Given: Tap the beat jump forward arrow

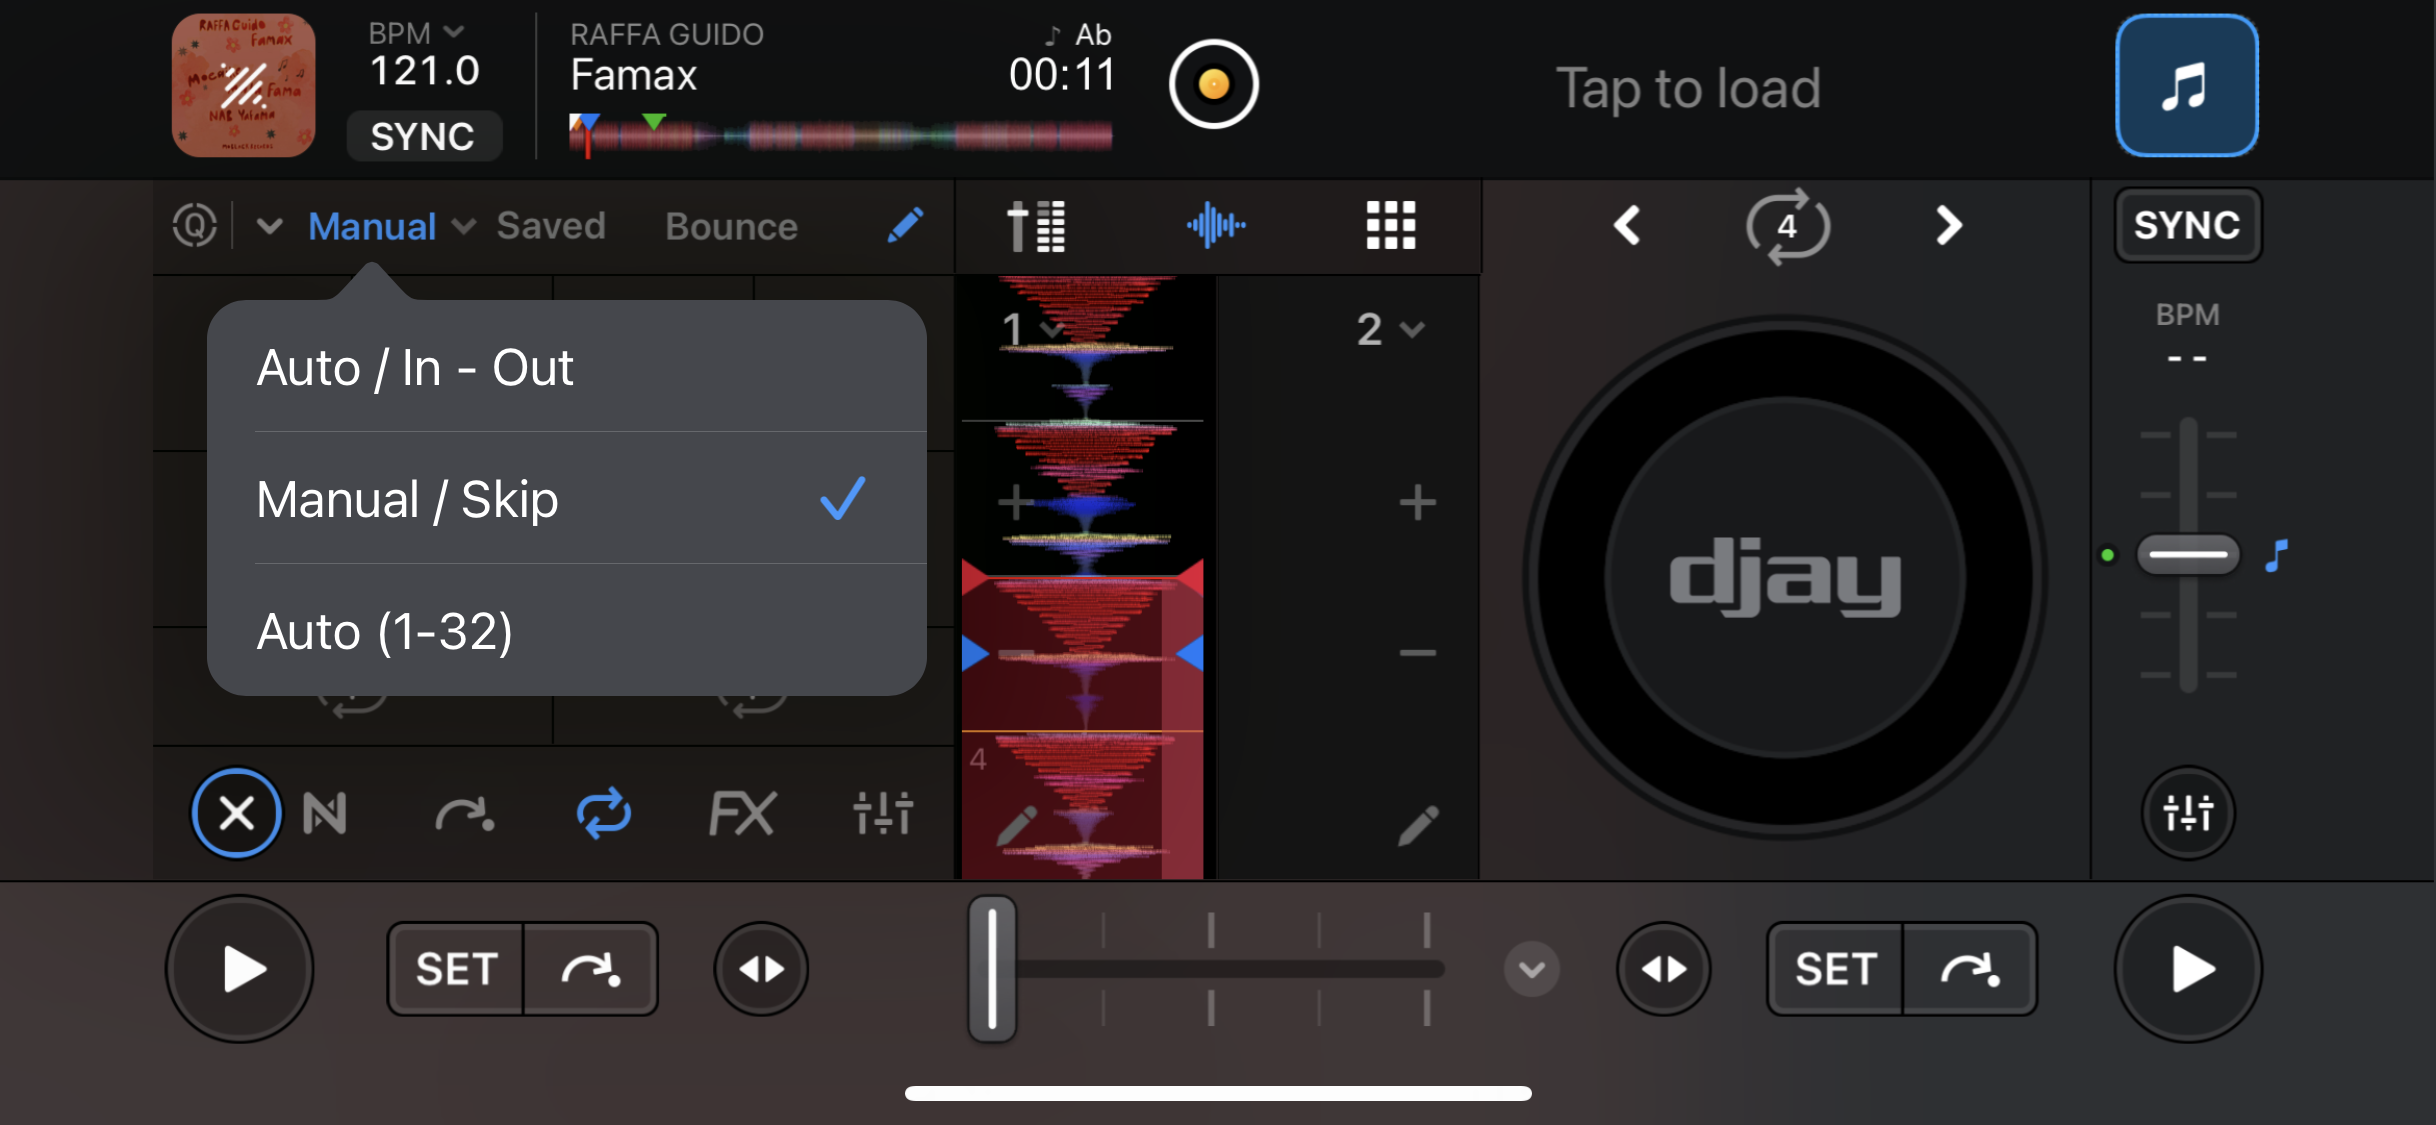Looking at the screenshot, I should pyautogui.click(x=1948, y=226).
